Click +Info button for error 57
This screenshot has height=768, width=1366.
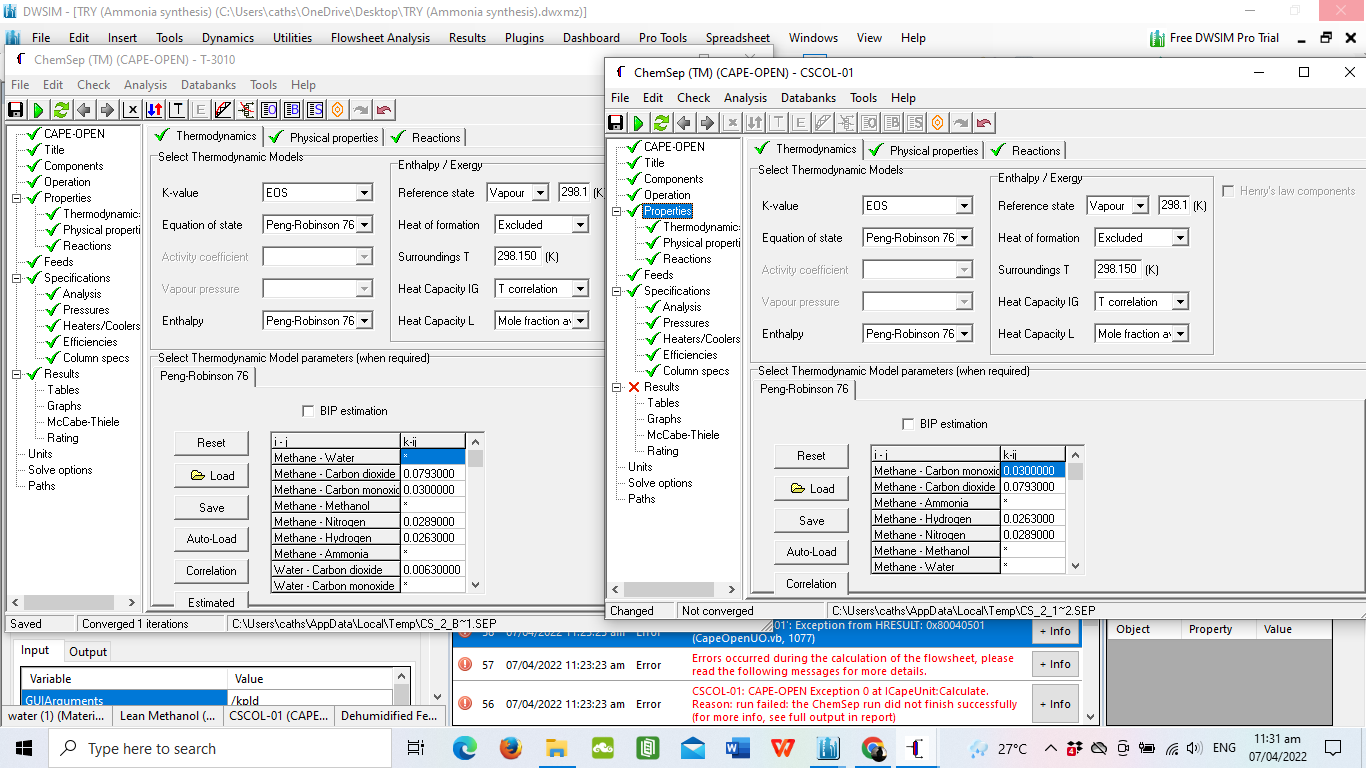point(1054,664)
